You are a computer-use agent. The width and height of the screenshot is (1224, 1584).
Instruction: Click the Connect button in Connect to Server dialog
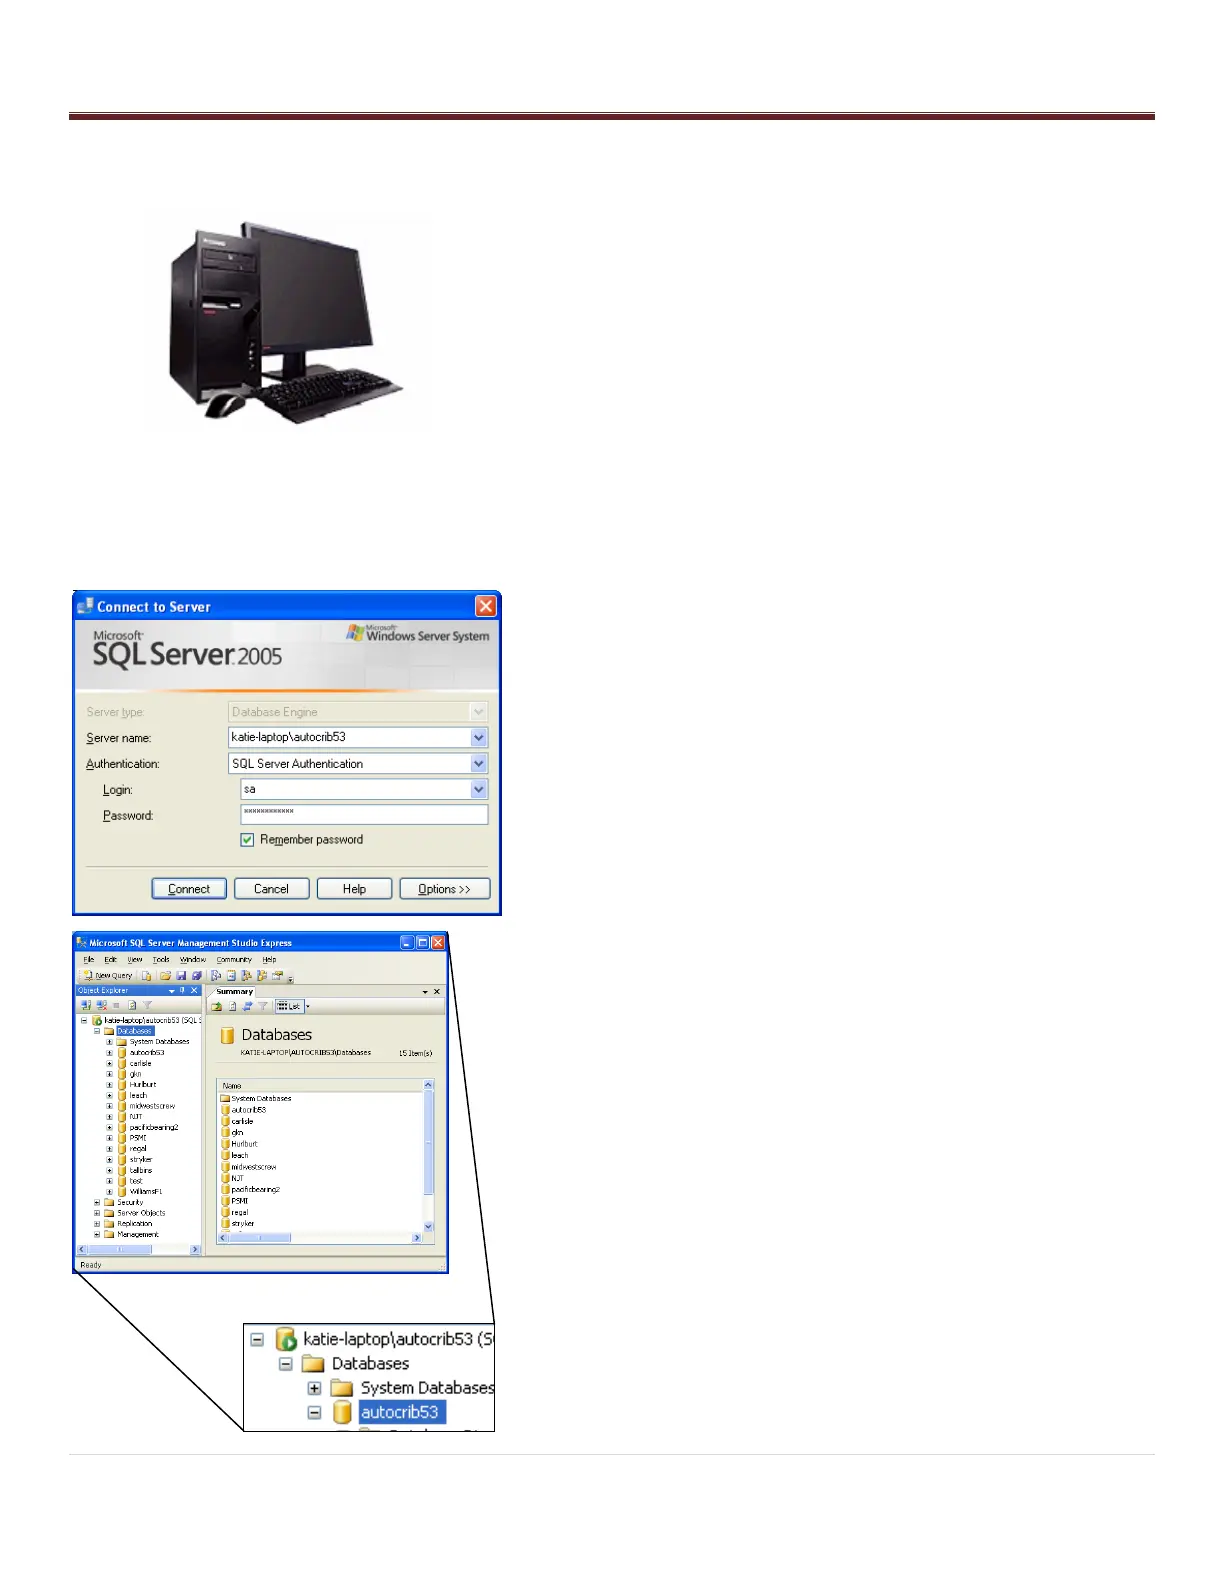pyautogui.click(x=189, y=889)
